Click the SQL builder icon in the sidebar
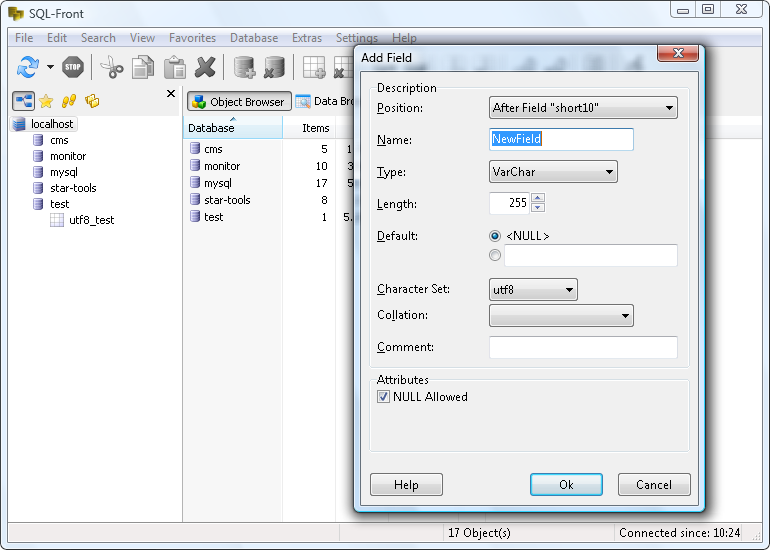Image resolution: width=770 pixels, height=550 pixels. pos(92,101)
